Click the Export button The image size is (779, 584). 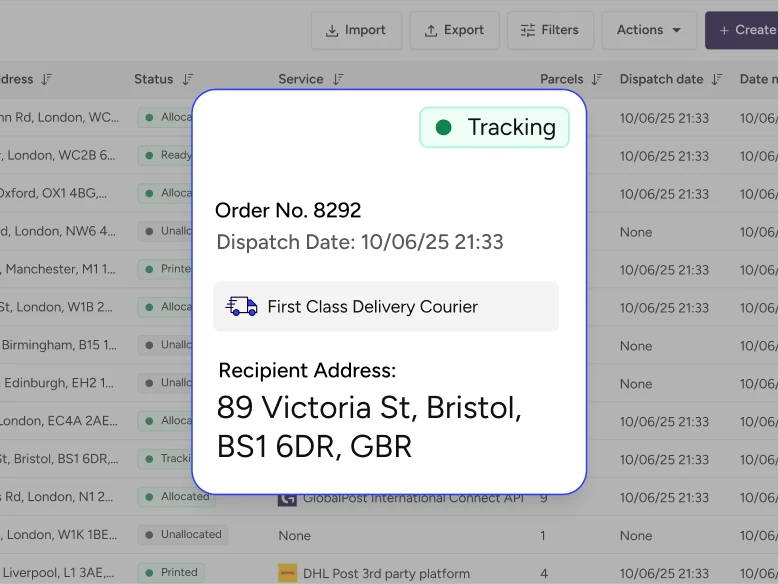click(x=453, y=30)
